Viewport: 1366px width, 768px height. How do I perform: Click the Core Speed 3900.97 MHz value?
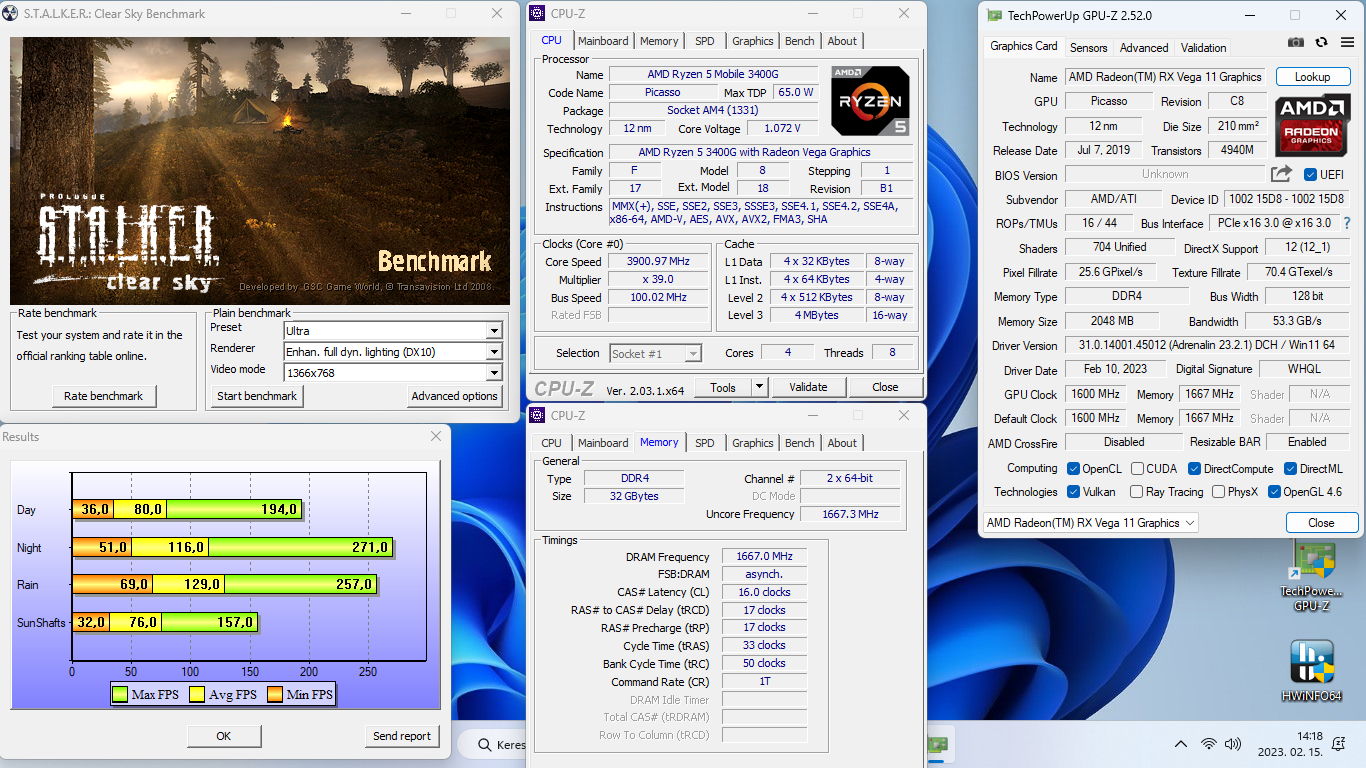(x=659, y=261)
